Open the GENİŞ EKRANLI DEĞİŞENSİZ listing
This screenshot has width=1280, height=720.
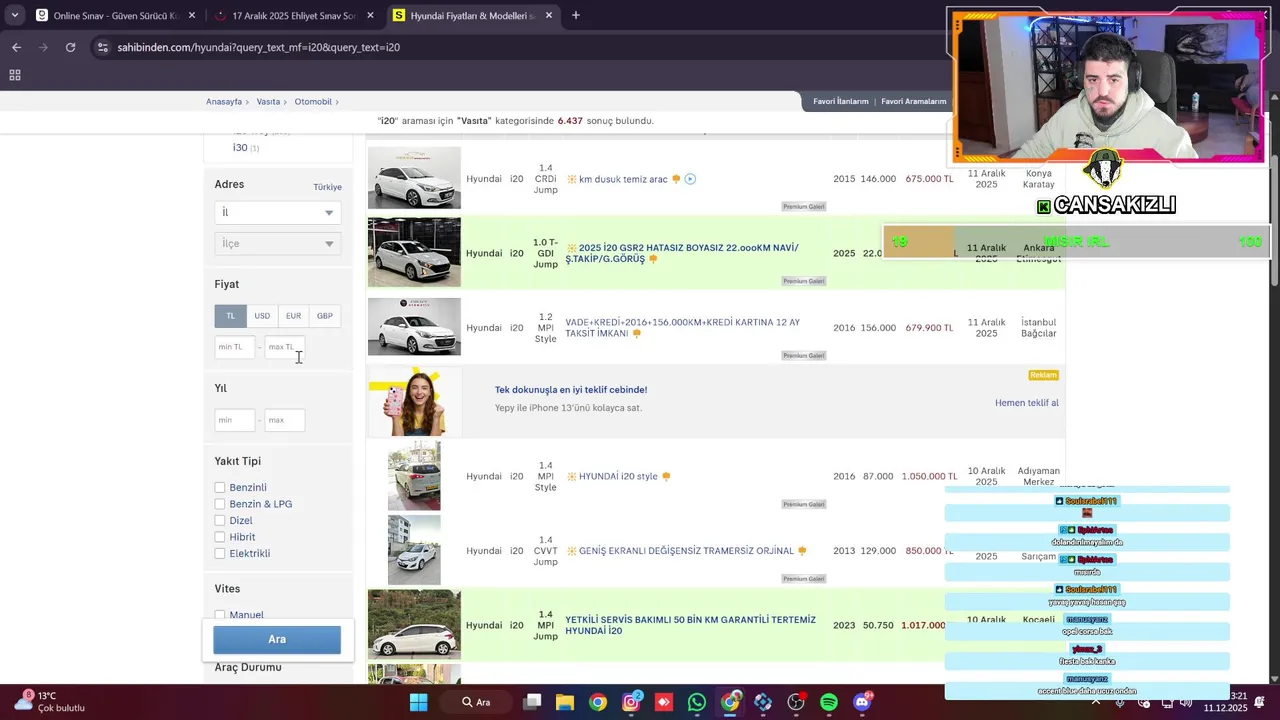point(686,551)
